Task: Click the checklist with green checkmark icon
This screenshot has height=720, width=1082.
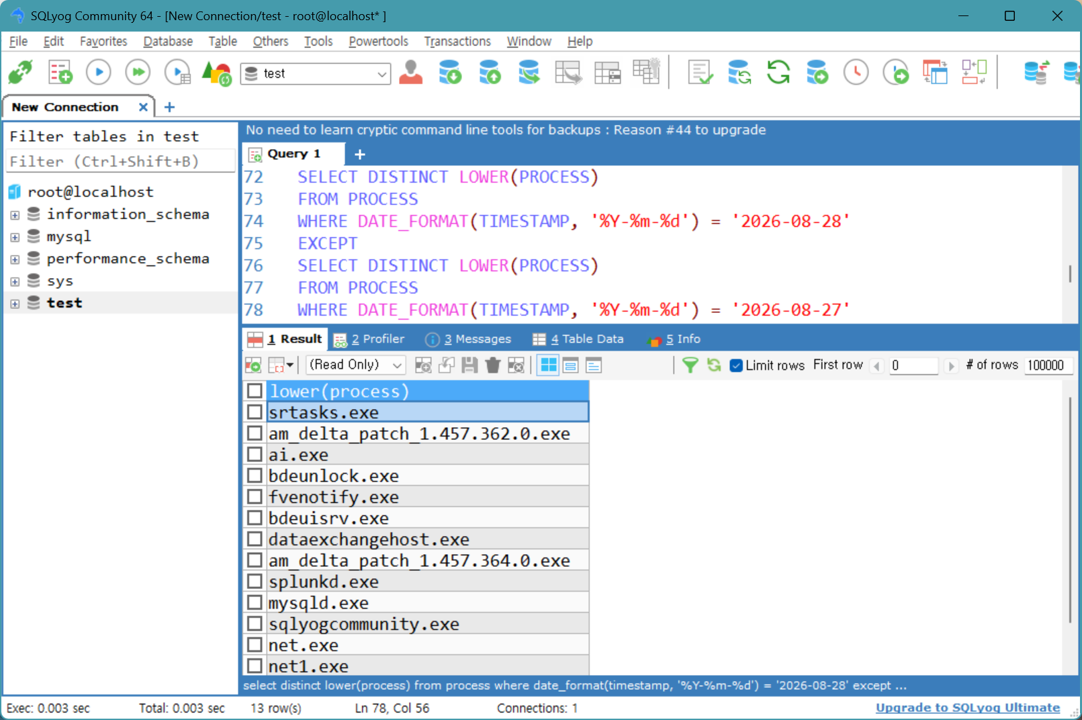Action: pos(700,72)
